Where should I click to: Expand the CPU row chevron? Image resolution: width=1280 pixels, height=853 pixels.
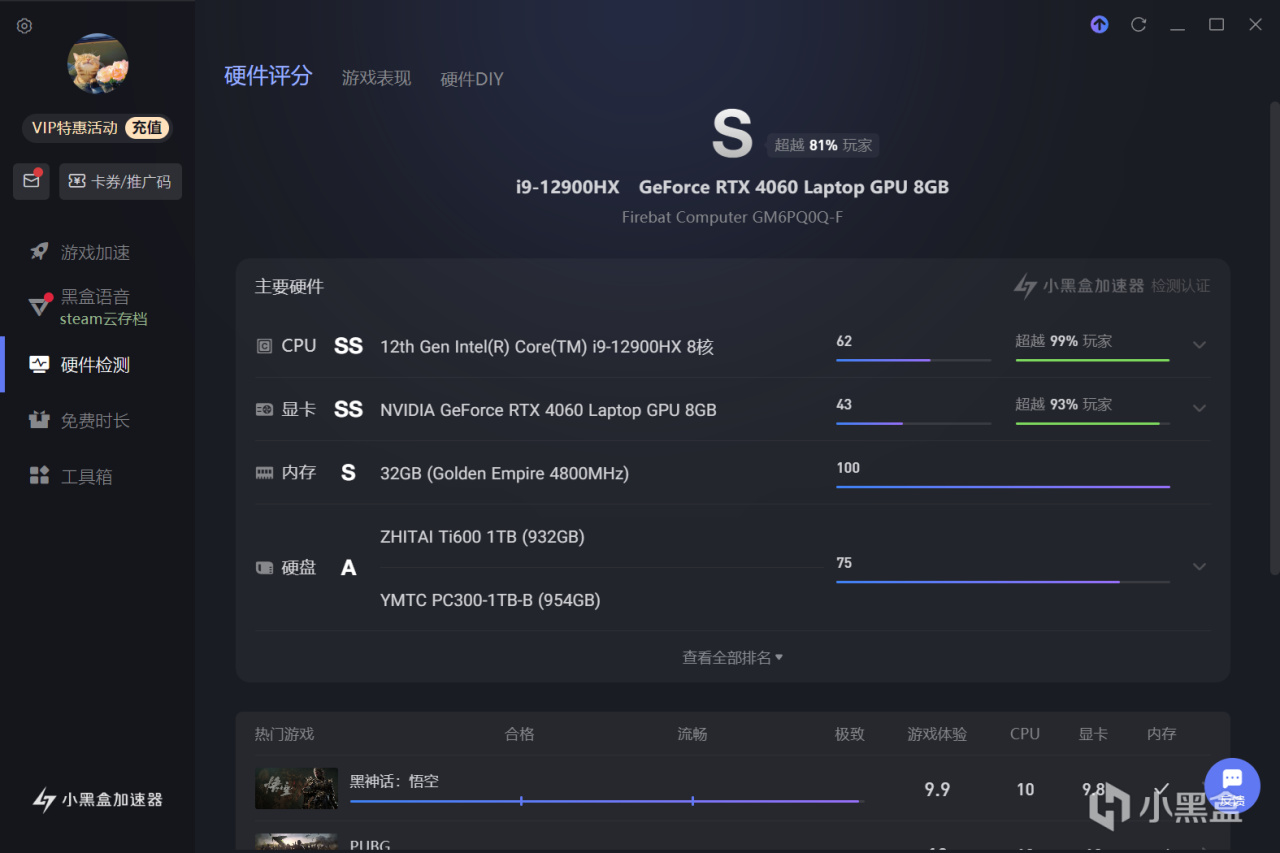pos(1199,345)
